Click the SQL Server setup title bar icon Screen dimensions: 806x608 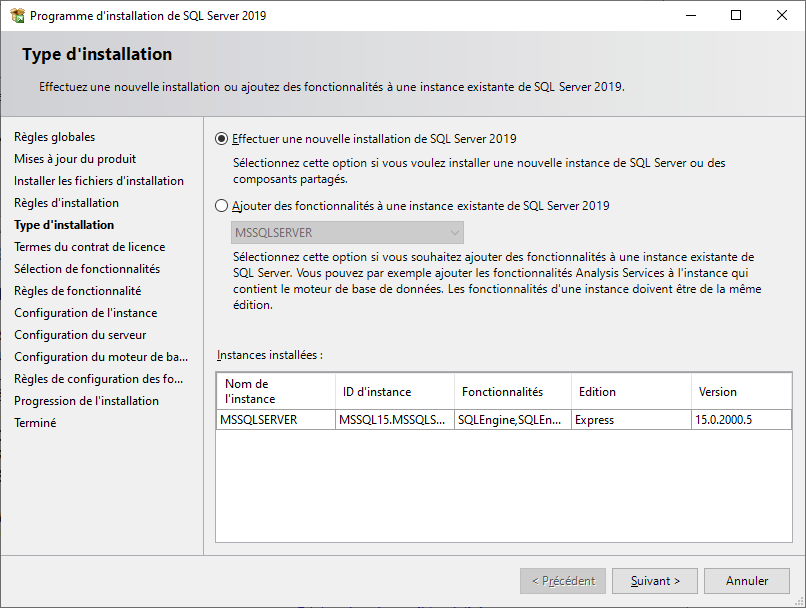pos(17,15)
